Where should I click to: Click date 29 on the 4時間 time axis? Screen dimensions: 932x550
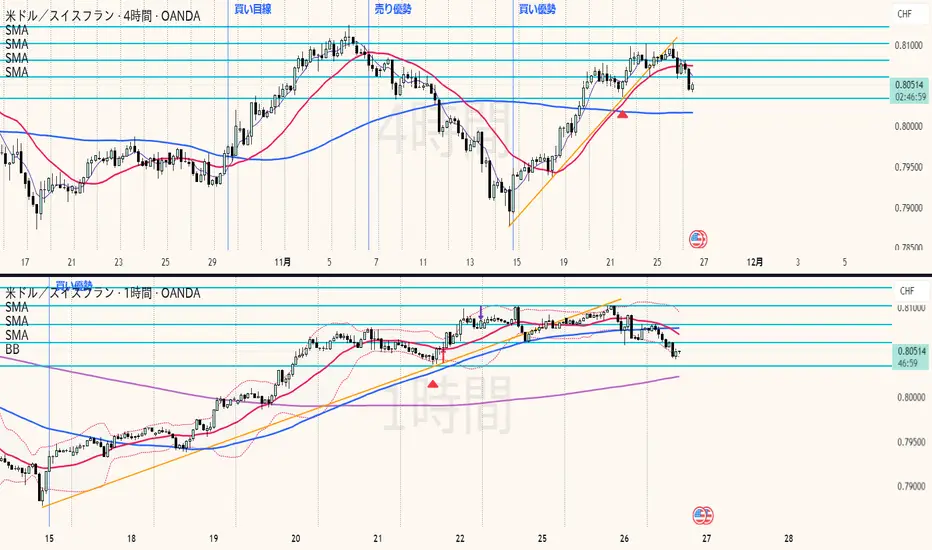(212, 262)
